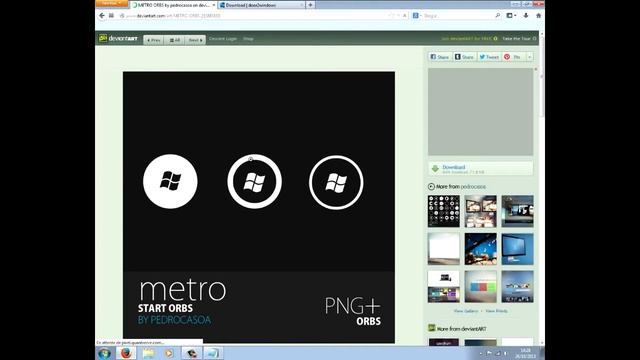Image resolution: width=640 pixels, height=360 pixels.
Task: Open the white blank wall thumbnail
Action: point(444,249)
